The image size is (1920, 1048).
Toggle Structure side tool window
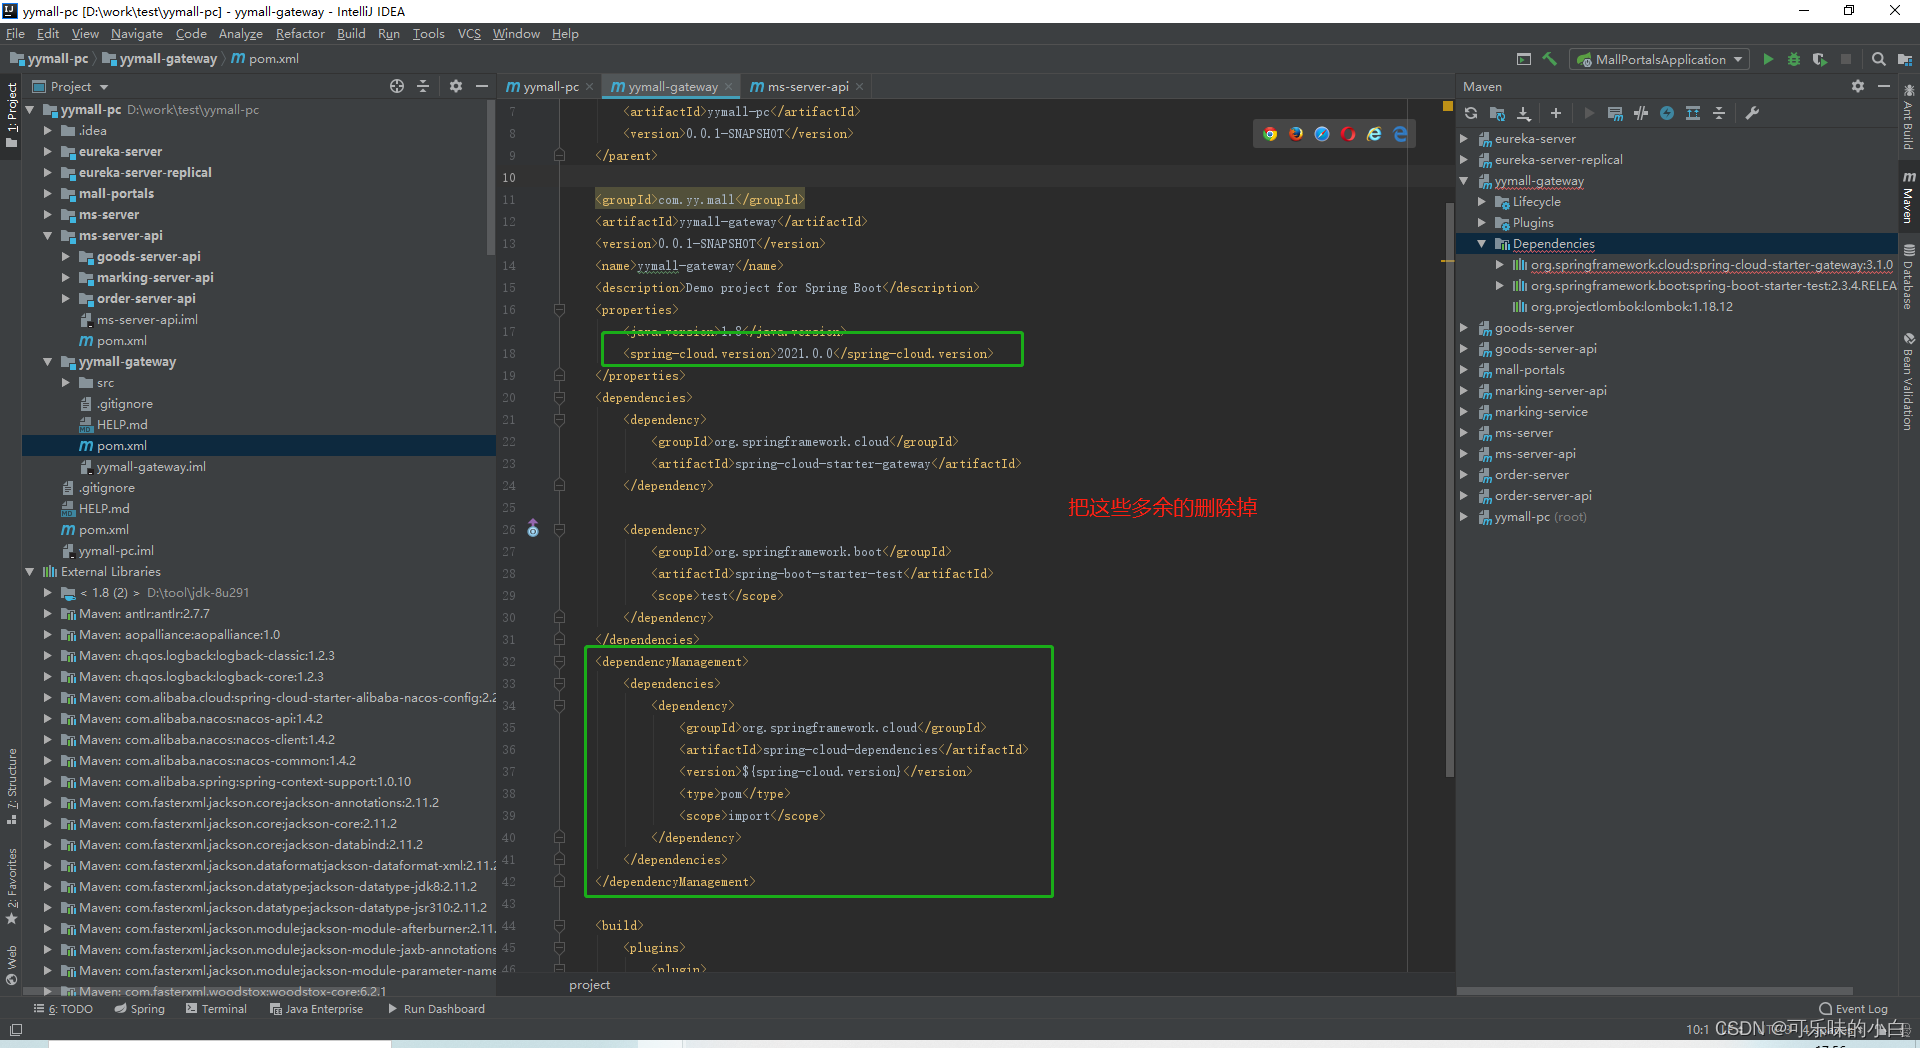click(12, 786)
